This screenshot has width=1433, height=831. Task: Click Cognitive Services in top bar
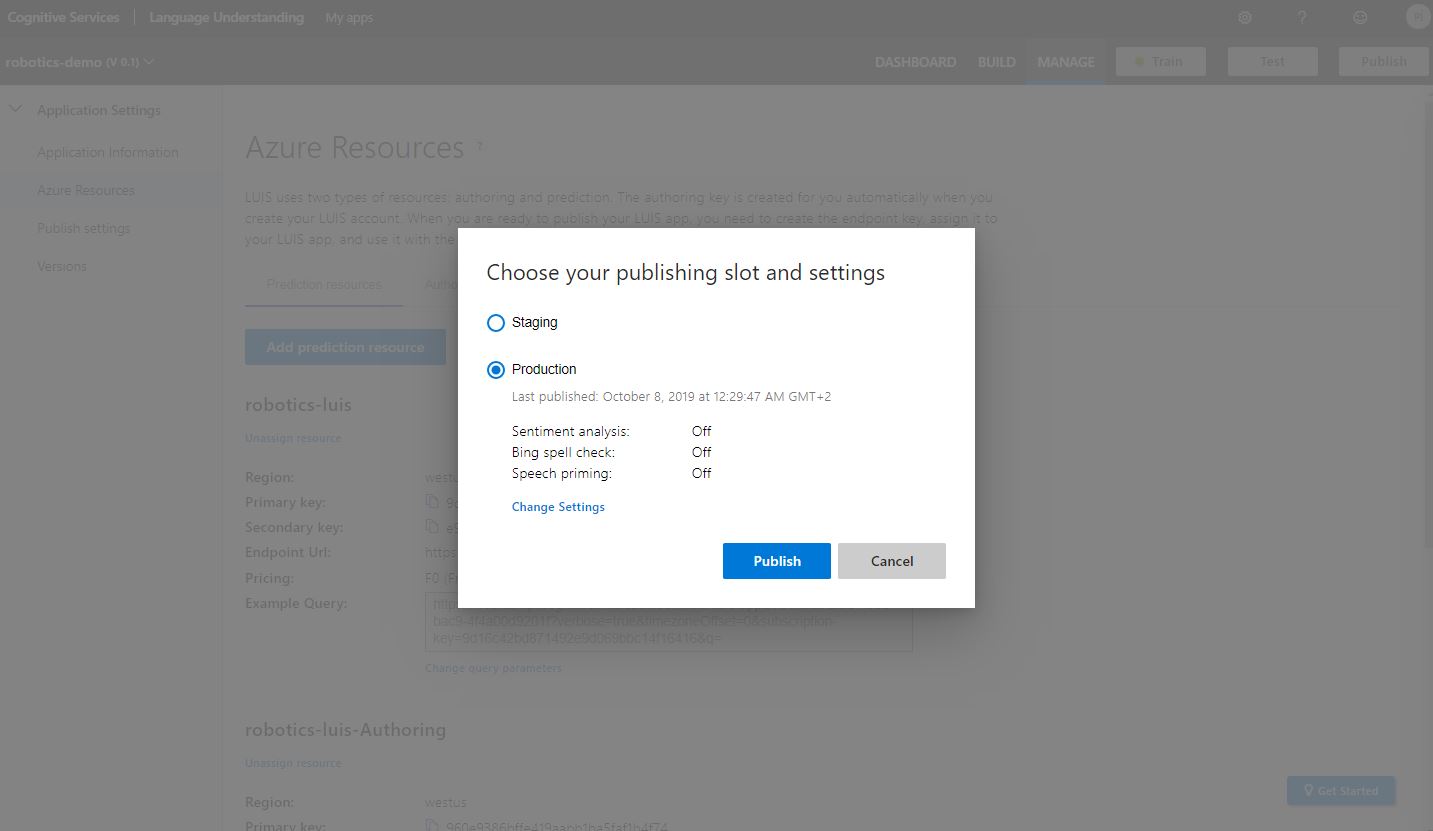tap(63, 18)
